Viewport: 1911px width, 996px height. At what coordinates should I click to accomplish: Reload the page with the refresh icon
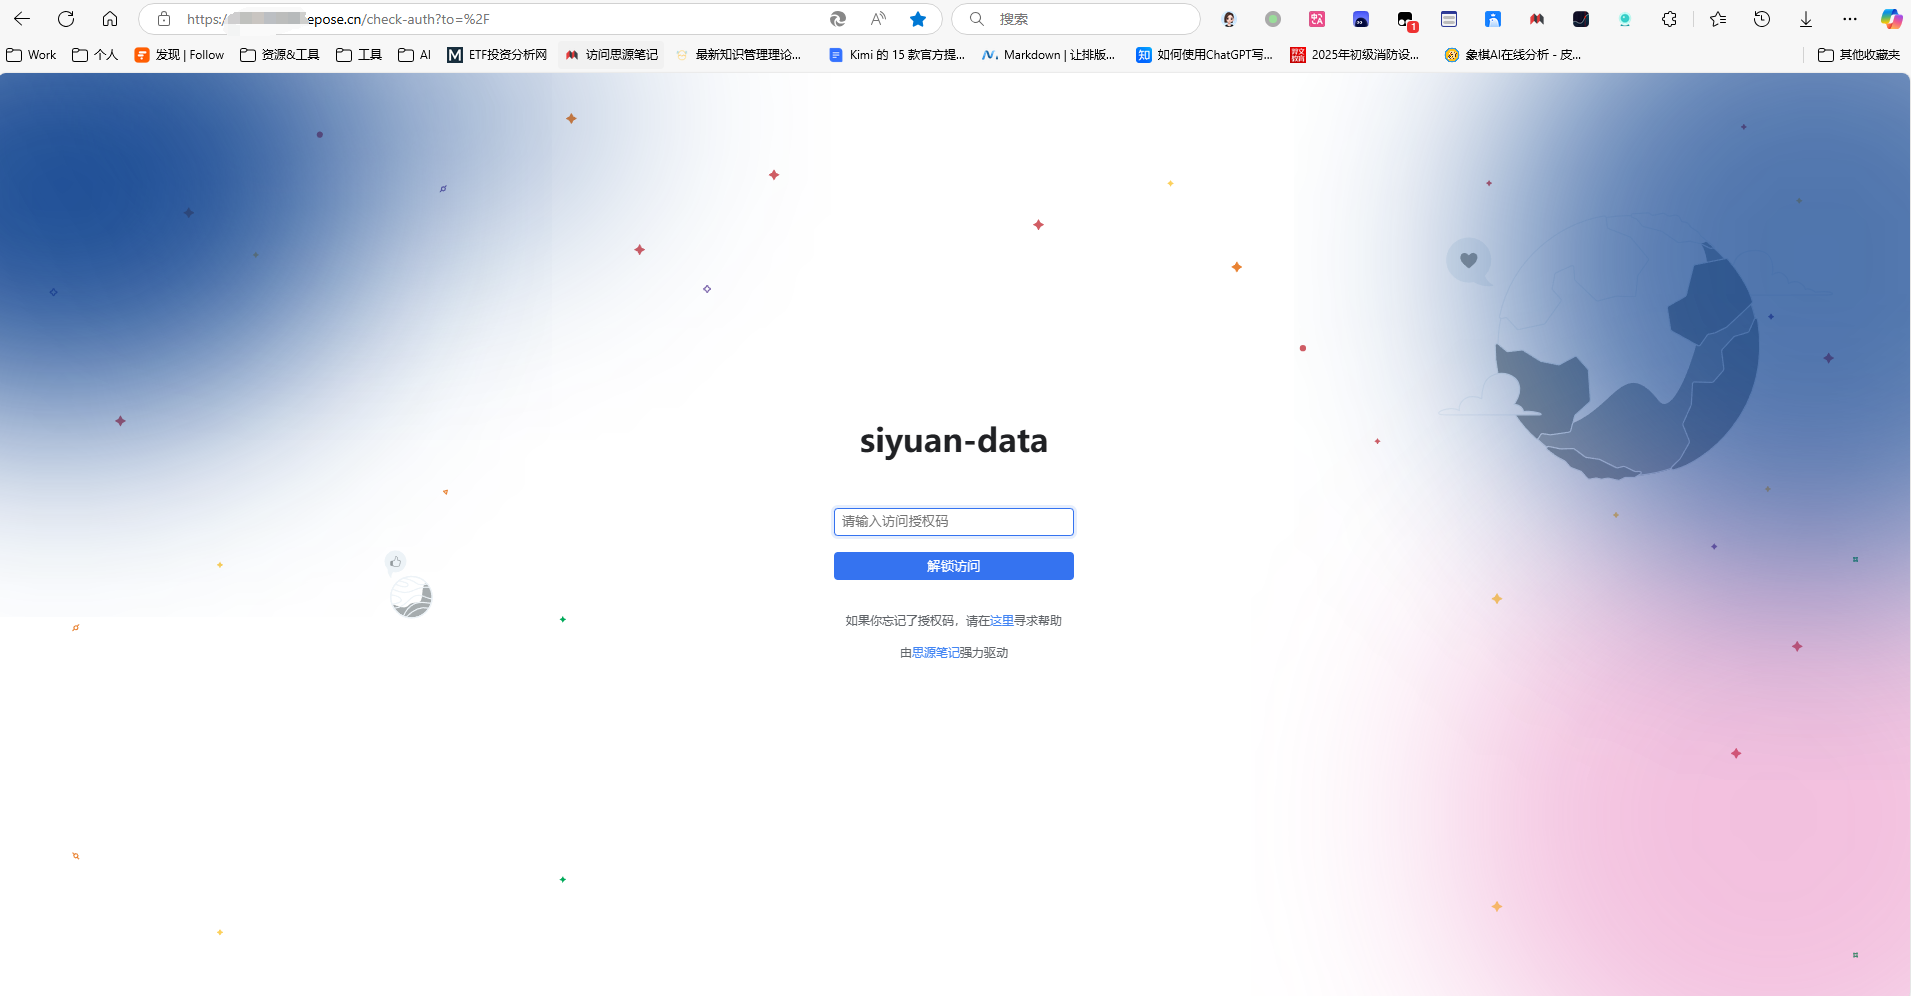point(66,19)
